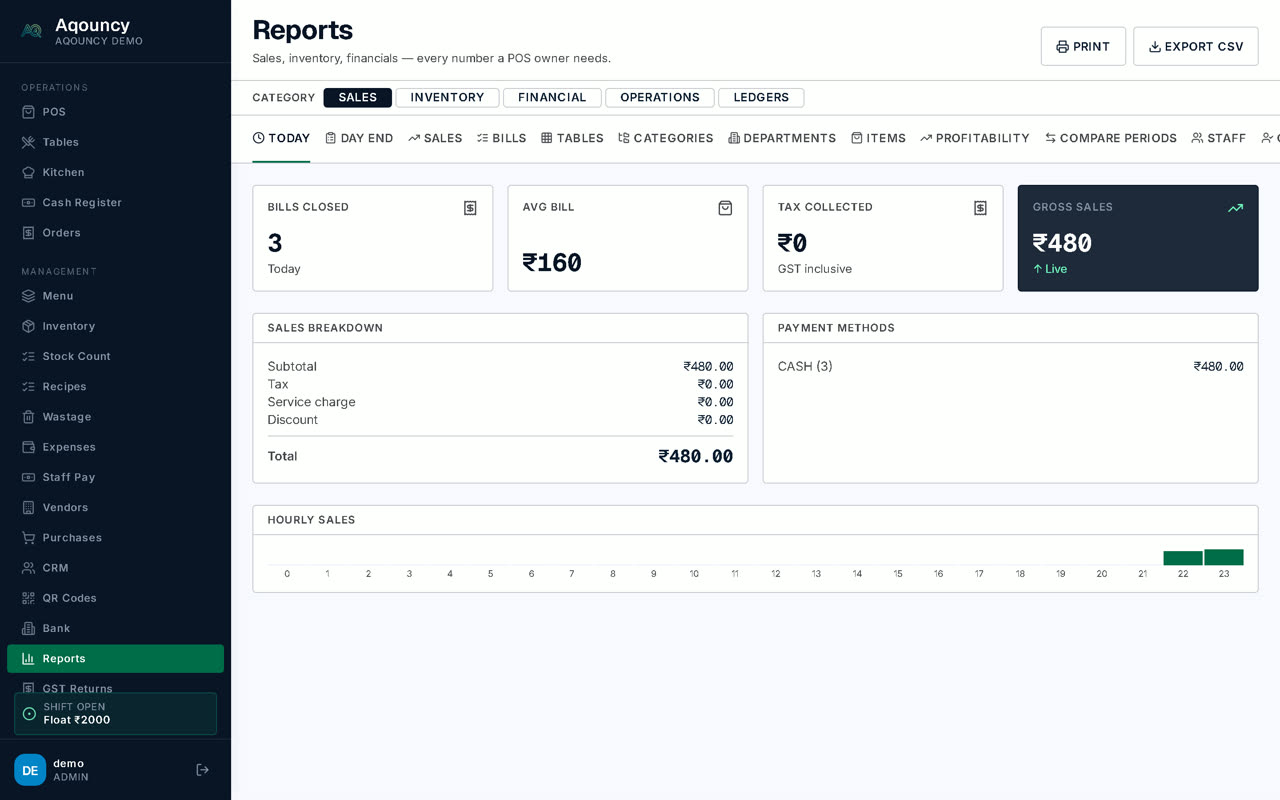Go to Staff Pay page

tap(115, 478)
